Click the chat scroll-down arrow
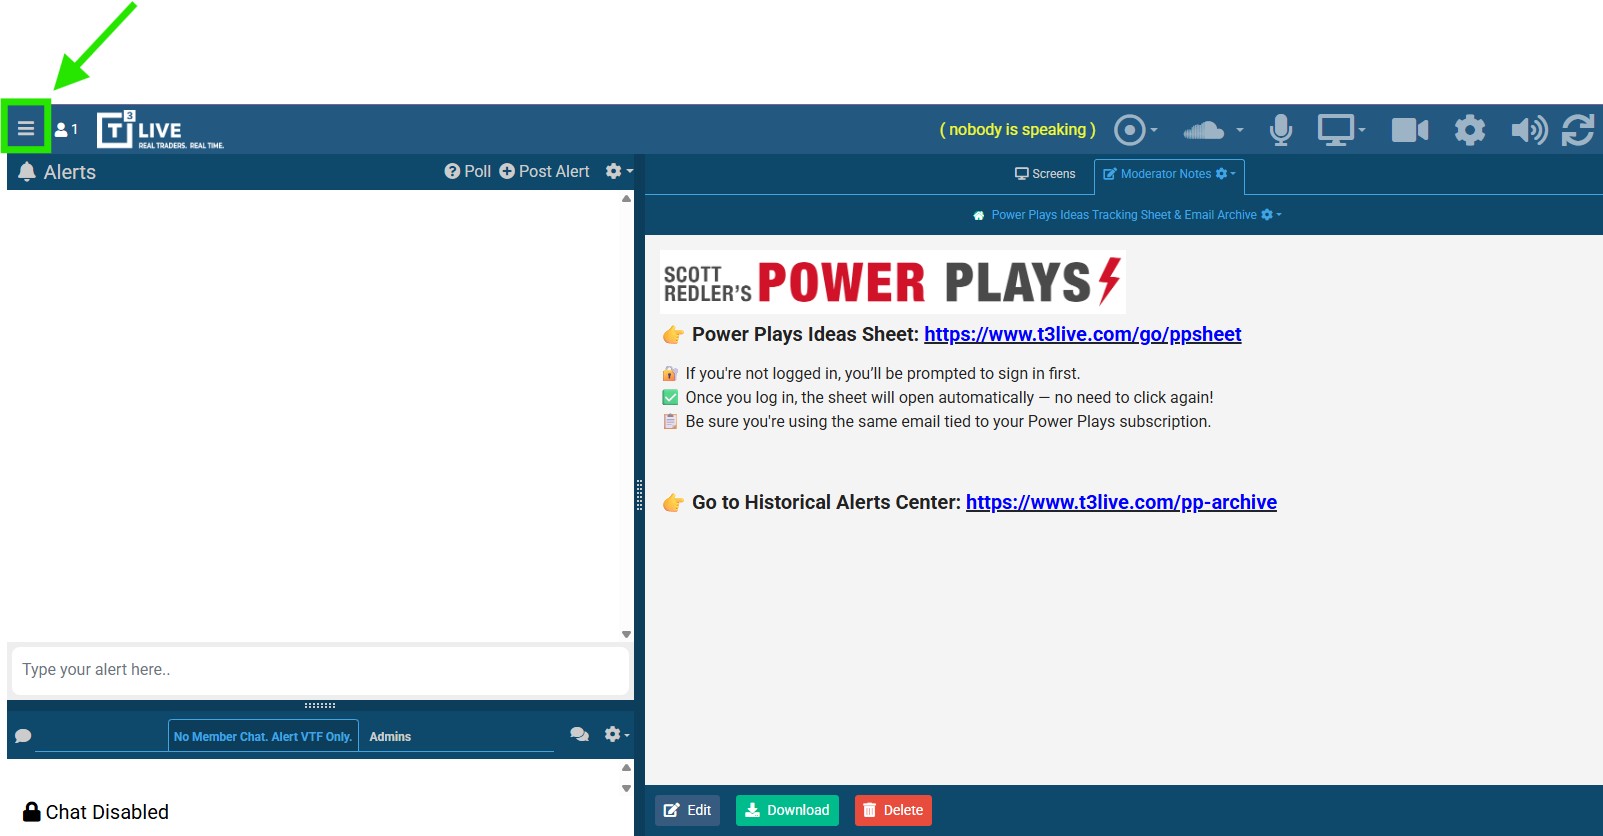1603x836 pixels. pyautogui.click(x=626, y=788)
